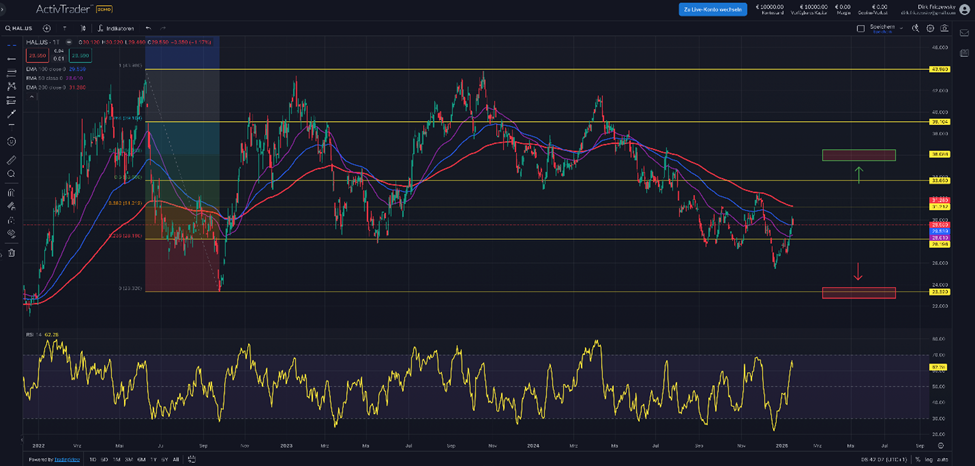Select the trash delete drawings tool
The height and width of the screenshot is (466, 975).
point(12,253)
